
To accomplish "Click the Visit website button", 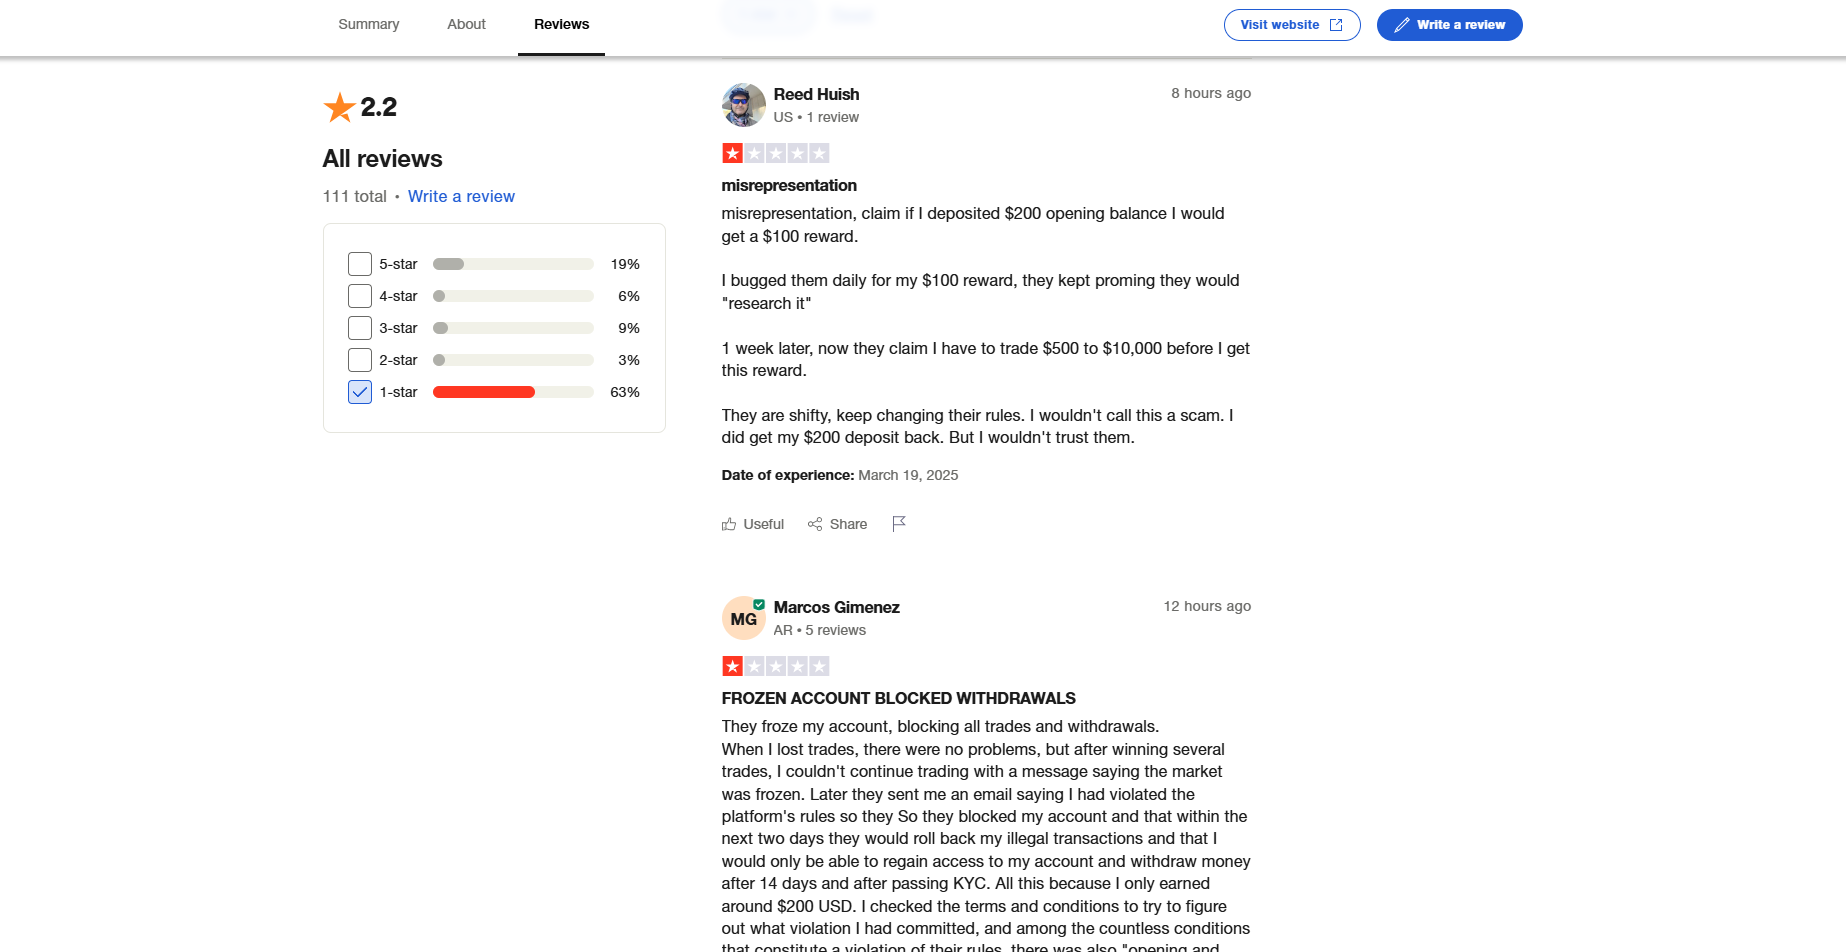I will pos(1291,25).
